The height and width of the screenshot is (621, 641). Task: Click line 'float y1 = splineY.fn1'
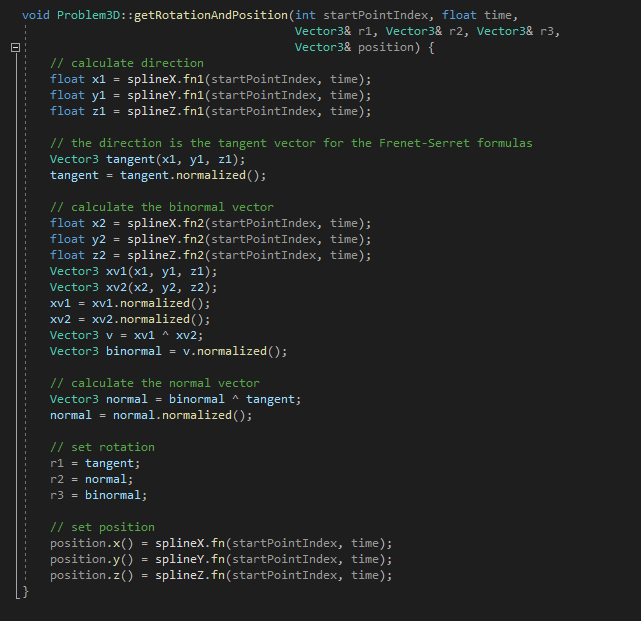pyautogui.click(x=211, y=95)
